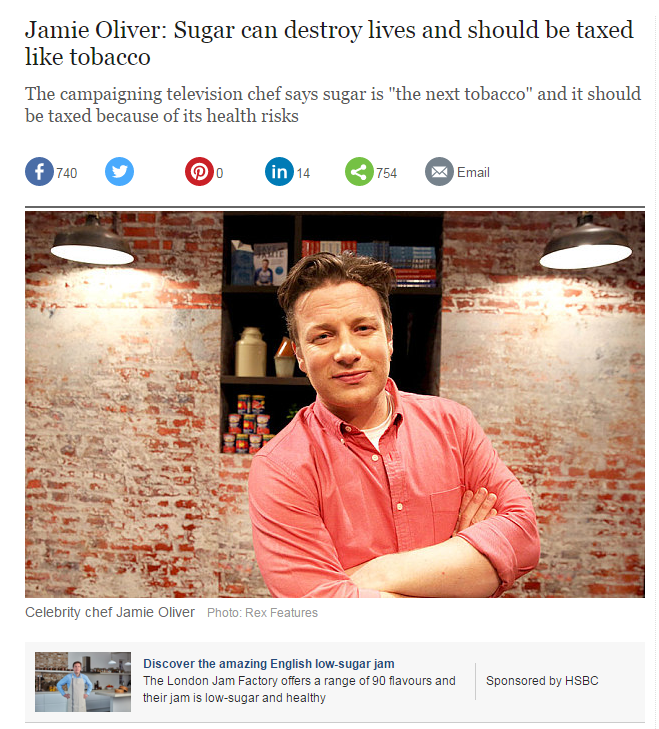Open the green share icon
This screenshot has height=729, width=659.
pyautogui.click(x=359, y=172)
